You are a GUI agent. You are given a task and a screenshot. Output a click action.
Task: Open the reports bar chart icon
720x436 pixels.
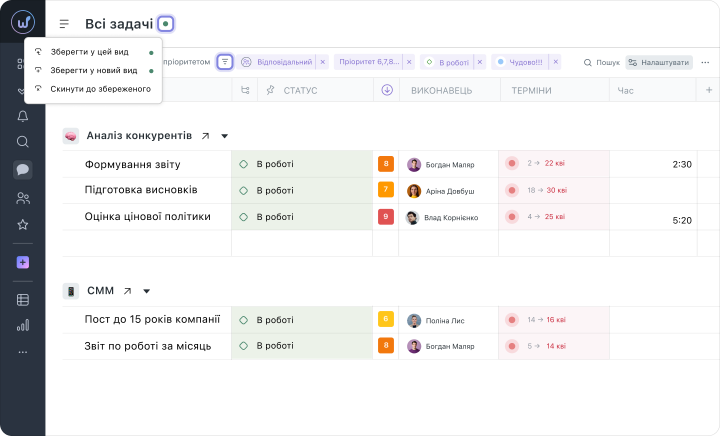22,325
